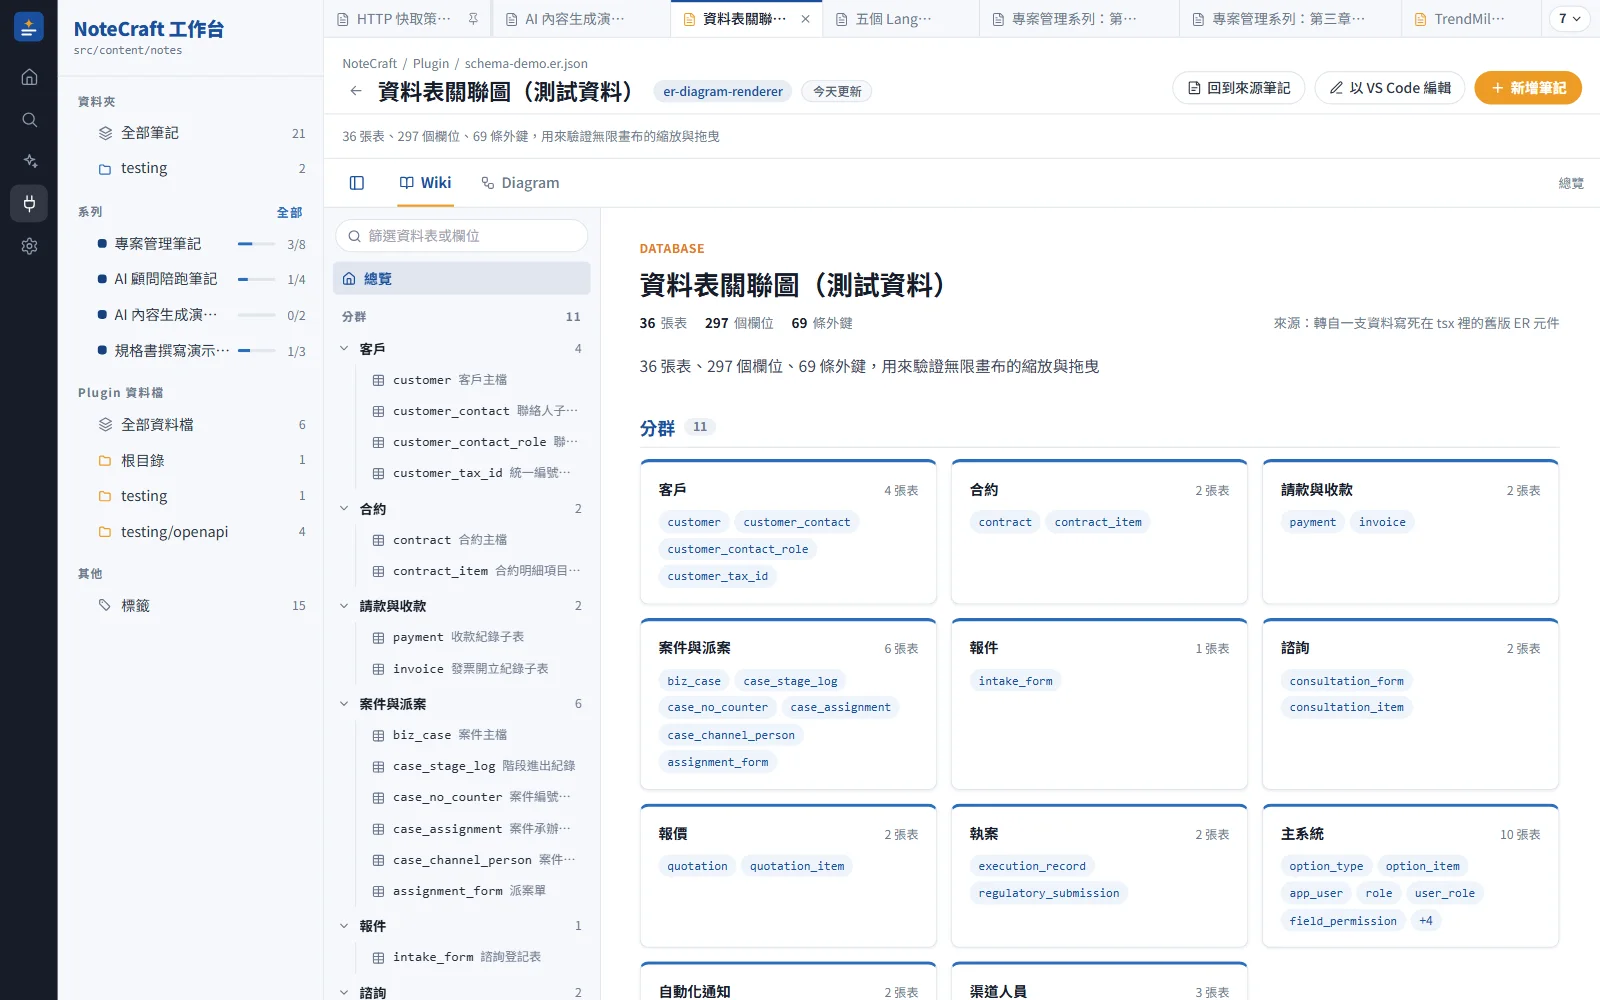Open the settings gear in left rail
The width and height of the screenshot is (1600, 1000).
click(x=29, y=246)
